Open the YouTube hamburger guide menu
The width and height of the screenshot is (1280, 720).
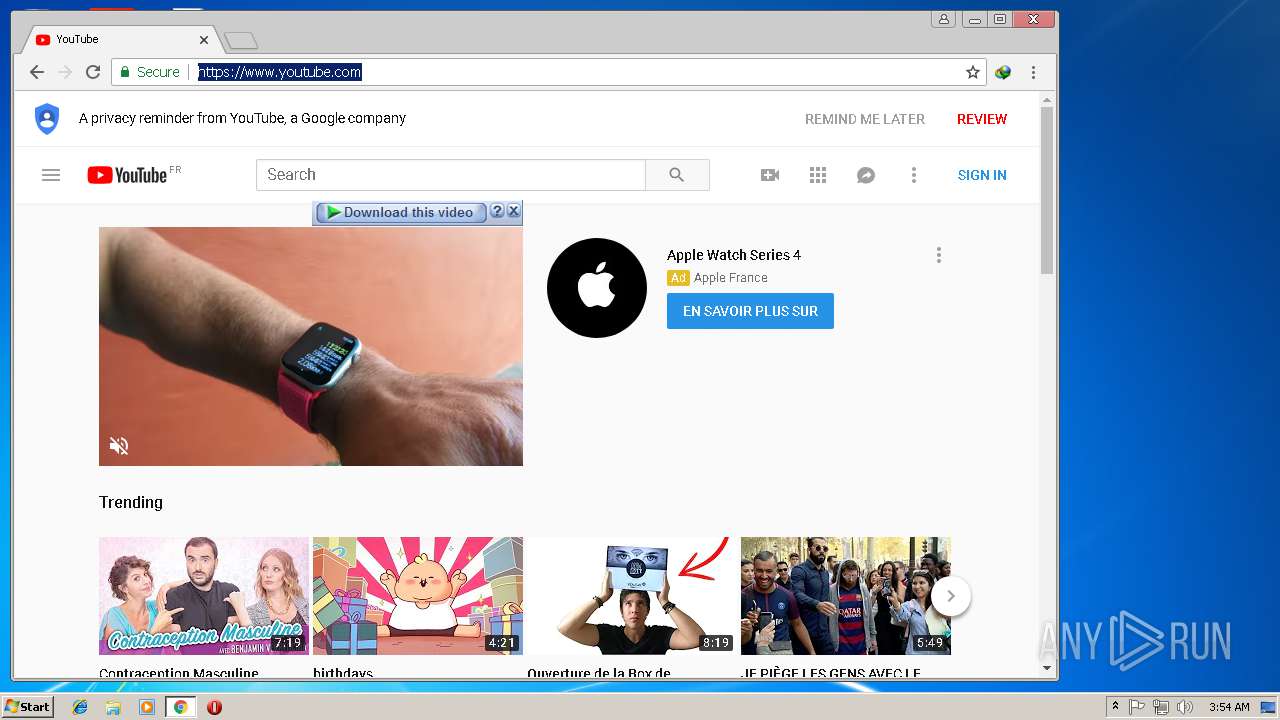pos(51,175)
